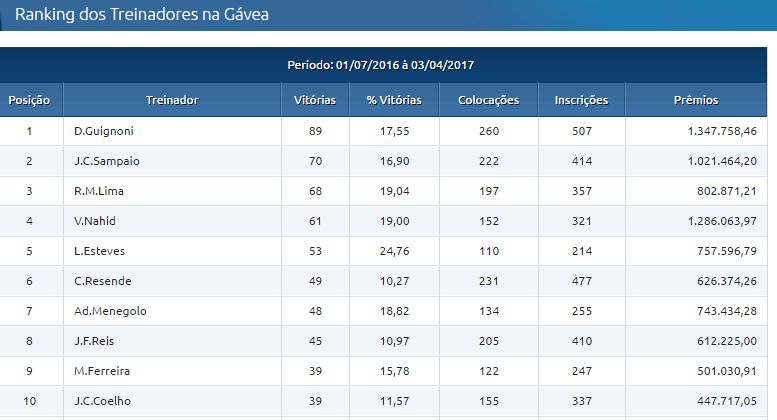Select the Colocações column header

(x=488, y=100)
